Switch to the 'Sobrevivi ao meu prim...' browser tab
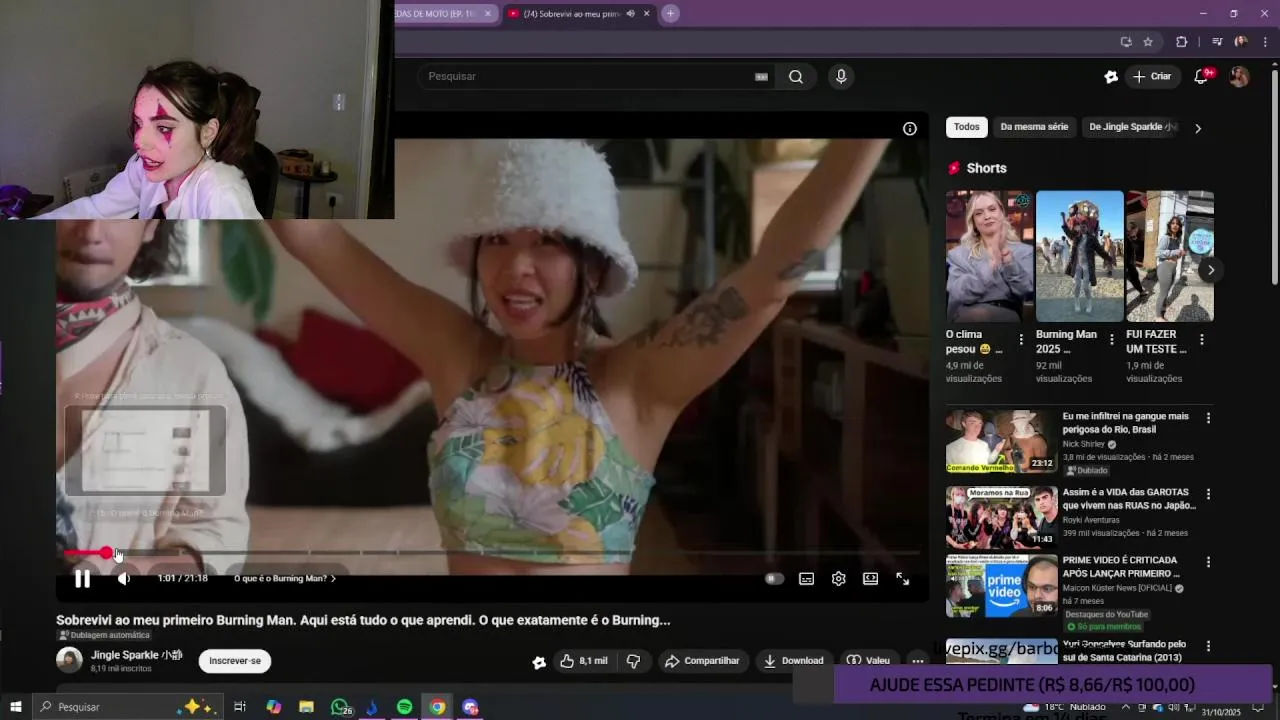 click(x=570, y=14)
